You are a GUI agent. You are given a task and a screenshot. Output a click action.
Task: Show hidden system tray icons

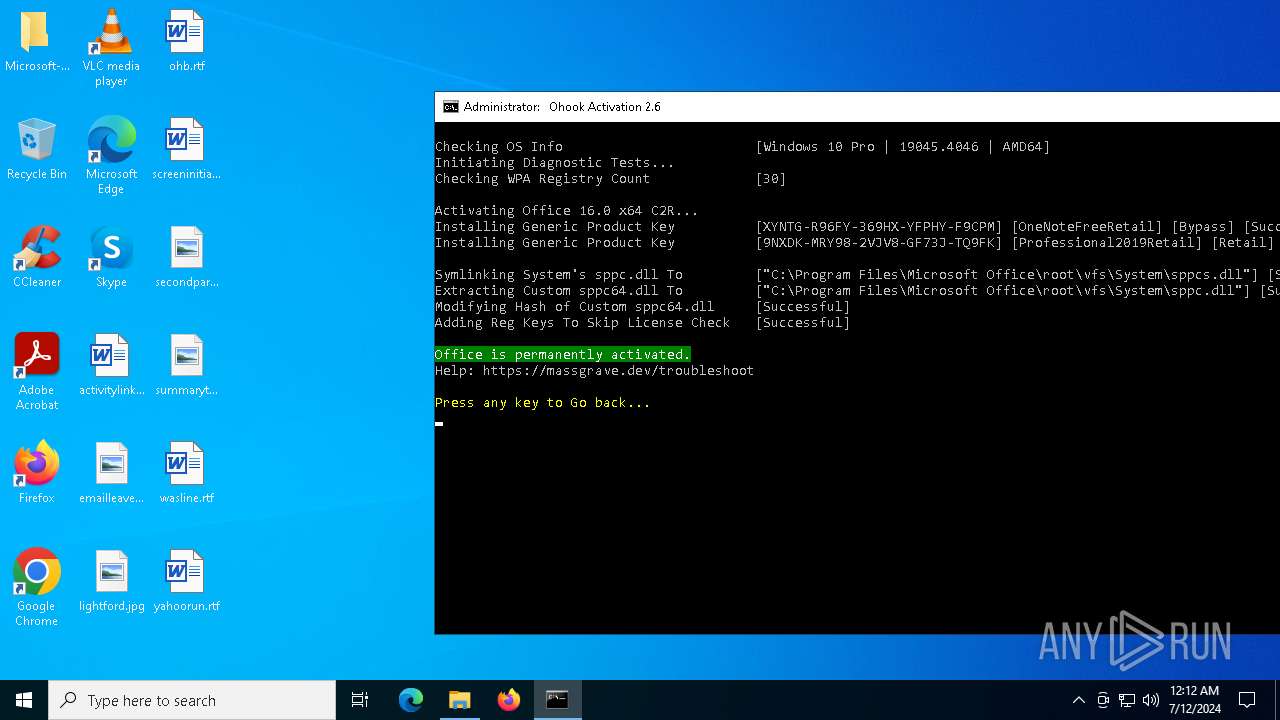click(1078, 700)
